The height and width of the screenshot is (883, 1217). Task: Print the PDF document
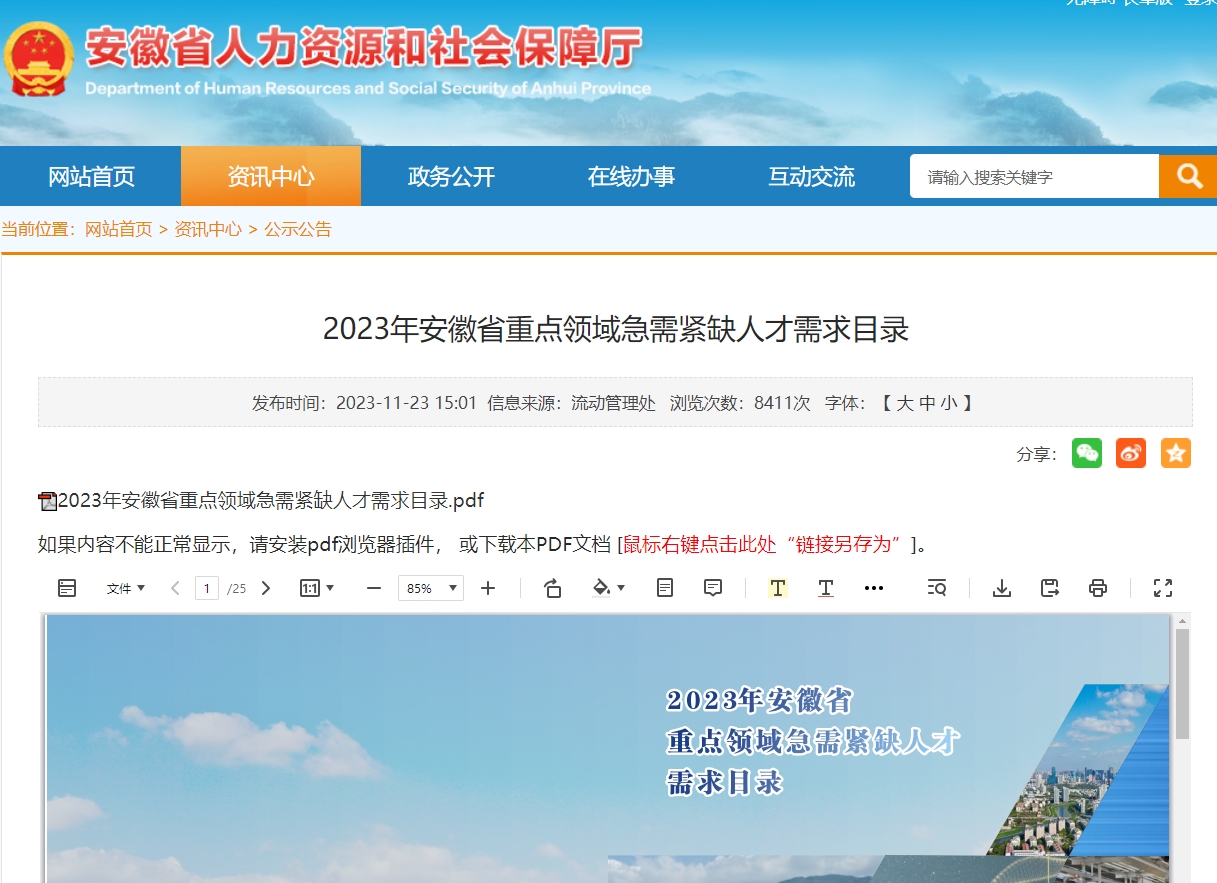[x=1098, y=588]
